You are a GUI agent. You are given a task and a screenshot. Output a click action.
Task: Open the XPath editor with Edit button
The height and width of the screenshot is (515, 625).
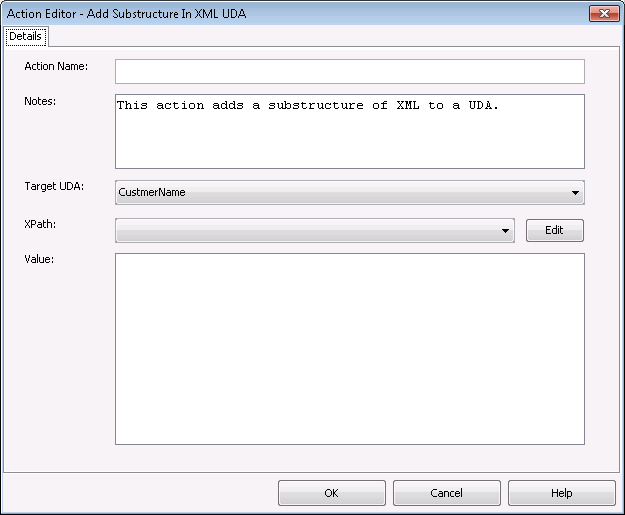point(554,230)
